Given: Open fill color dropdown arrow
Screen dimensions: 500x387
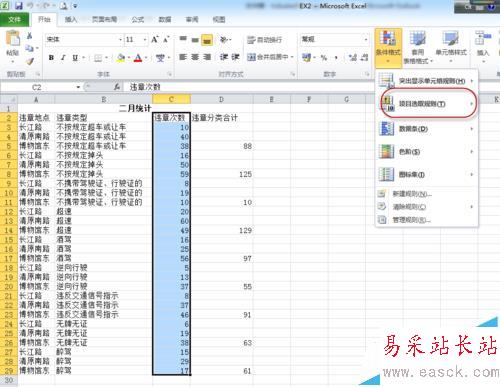Looking at the screenshot, I should coord(129,58).
